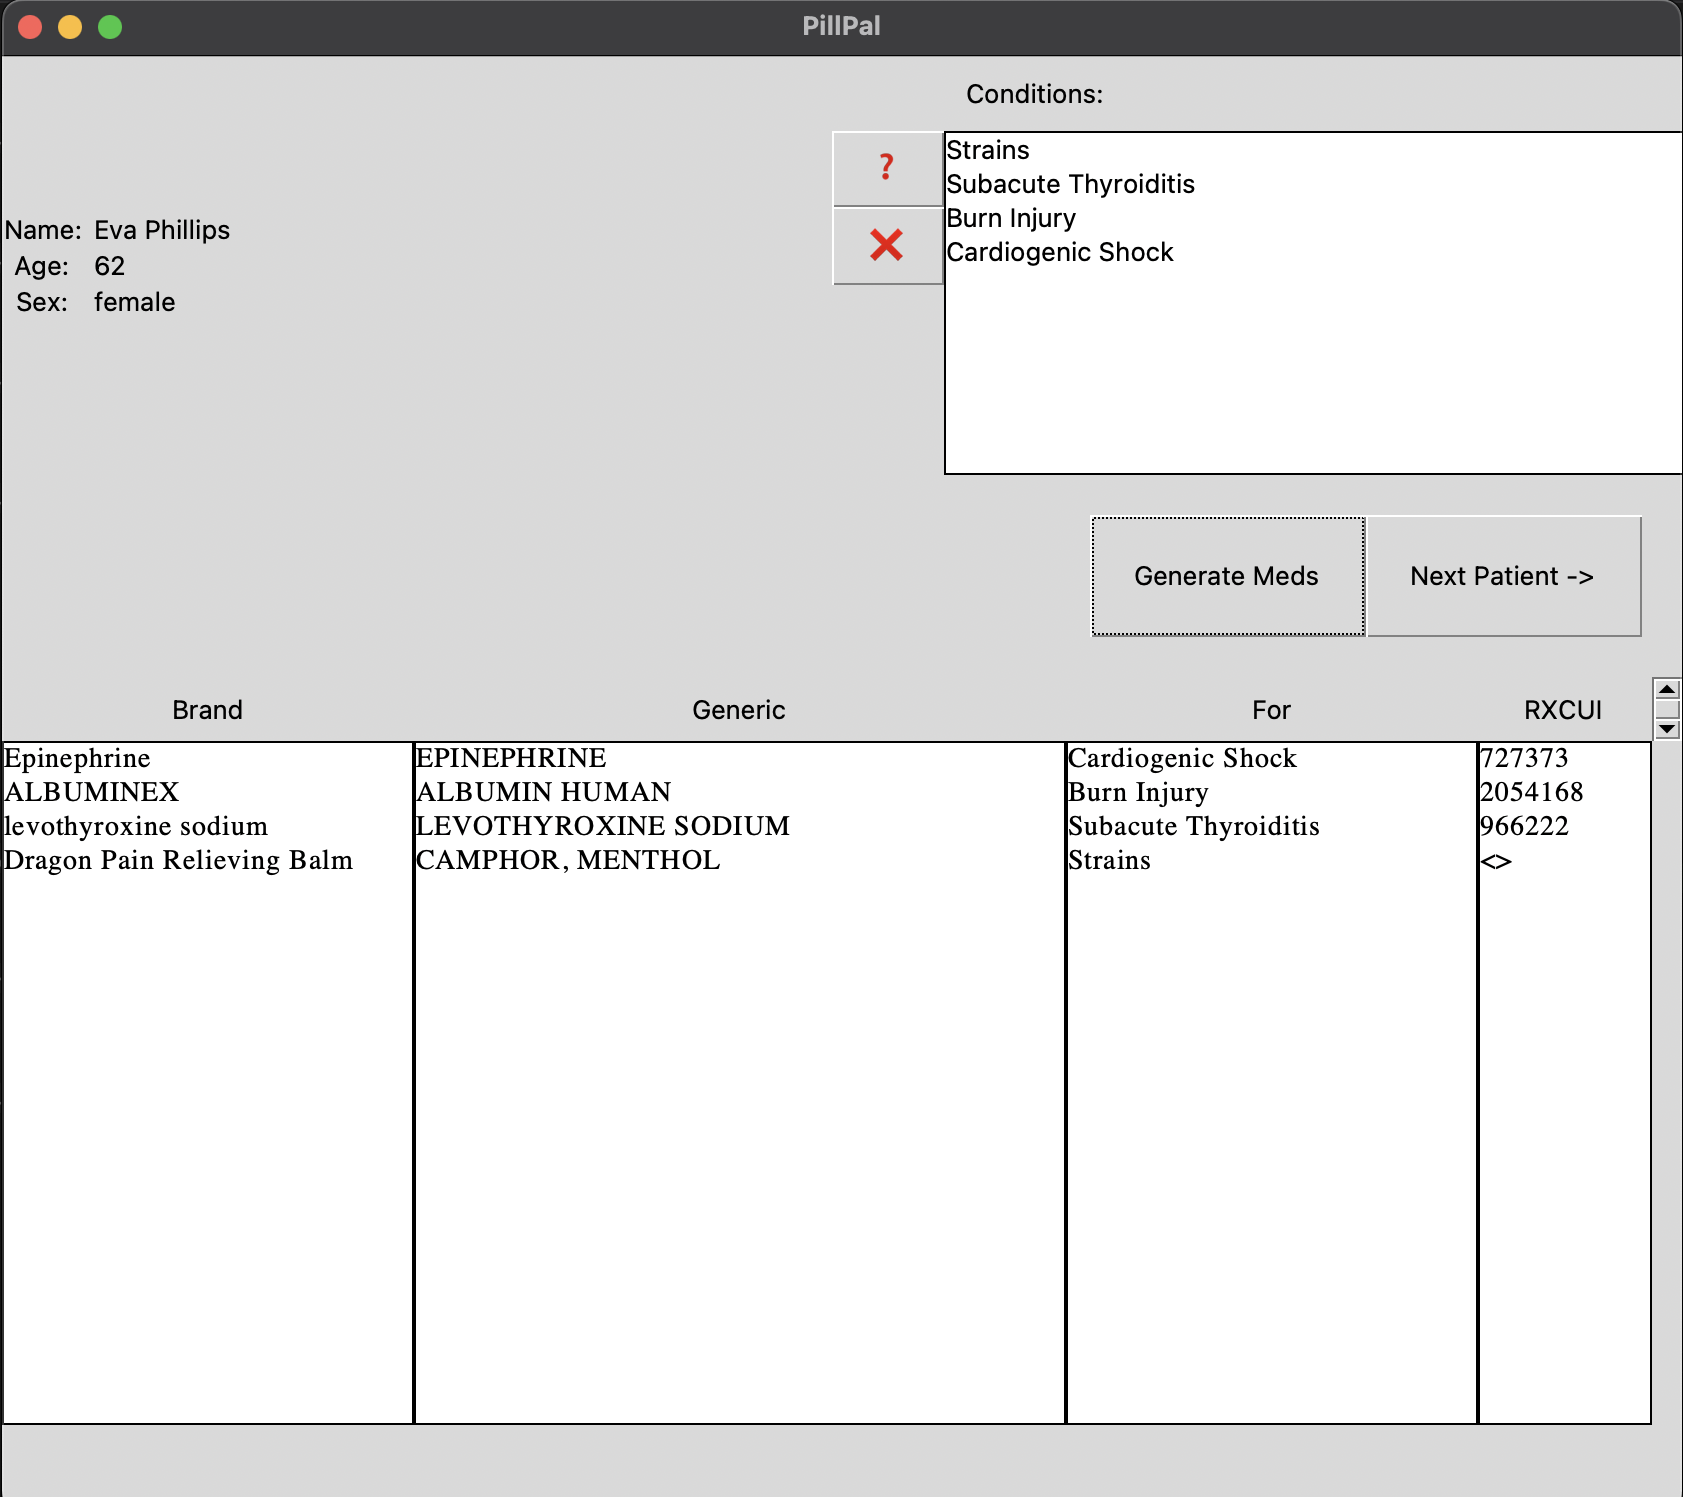Select Subacute Thyroiditis in Conditions list
This screenshot has height=1497, width=1683.
click(x=1071, y=184)
